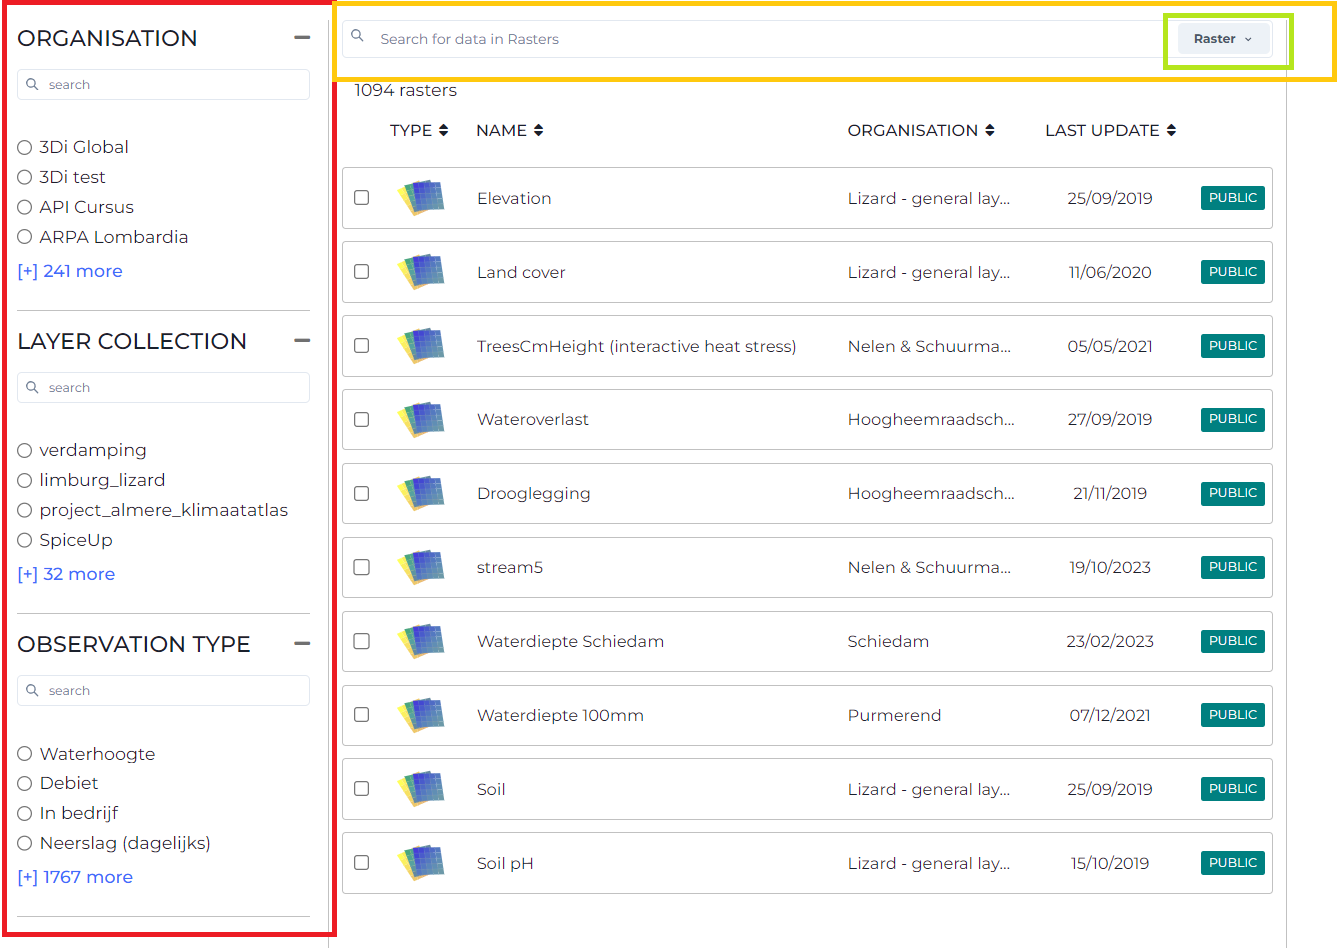Show 241 more organisations
The height and width of the screenshot is (948, 1341).
[x=70, y=271]
